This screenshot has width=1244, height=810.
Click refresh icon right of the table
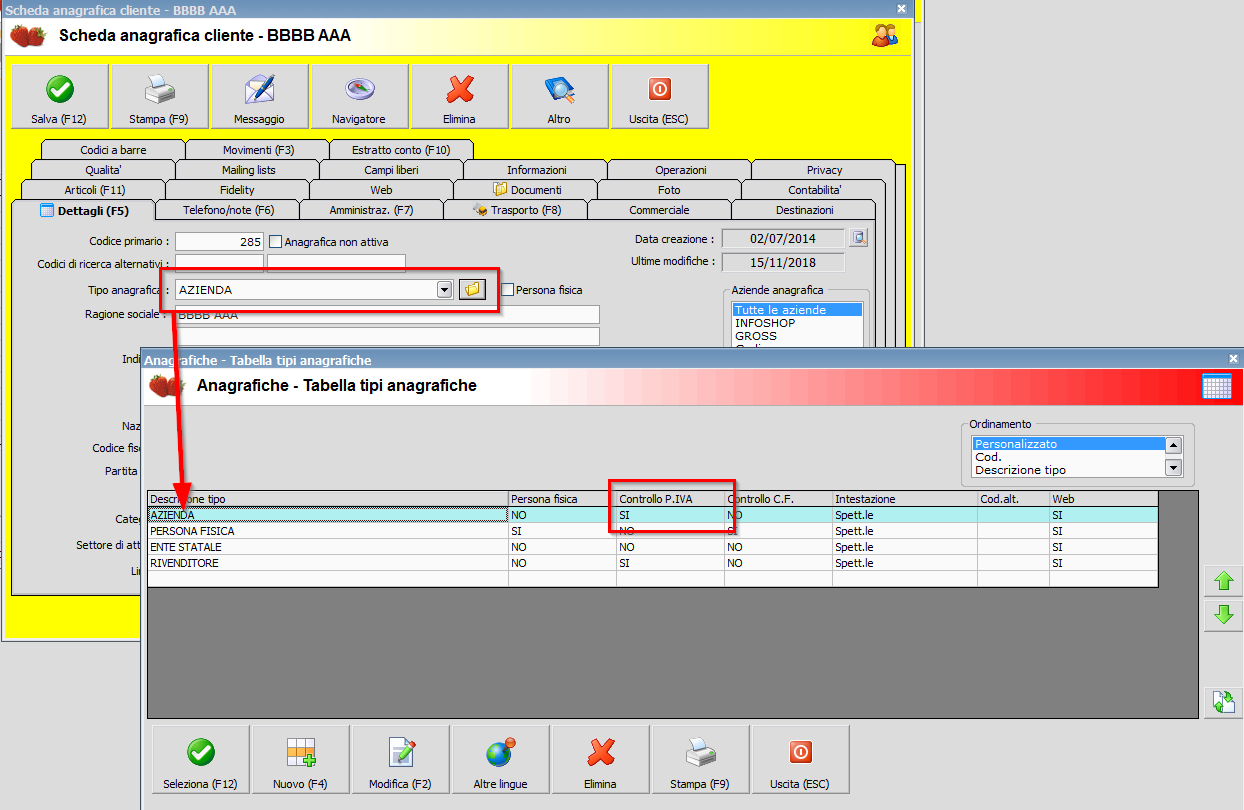click(x=1222, y=702)
